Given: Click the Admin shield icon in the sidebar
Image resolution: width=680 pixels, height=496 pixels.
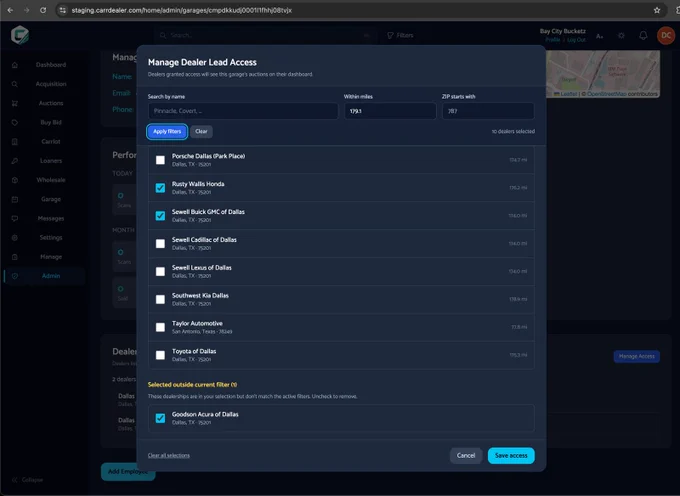Looking at the screenshot, I should pyautogui.click(x=15, y=276).
